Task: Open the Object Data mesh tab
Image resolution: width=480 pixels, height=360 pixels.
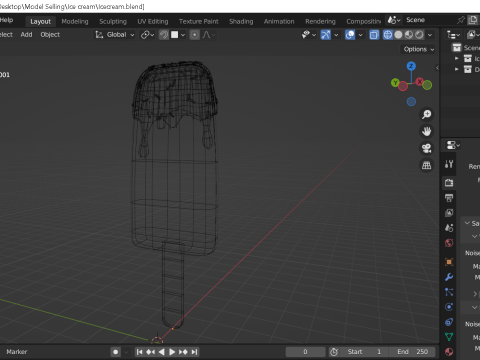Action: [449, 337]
